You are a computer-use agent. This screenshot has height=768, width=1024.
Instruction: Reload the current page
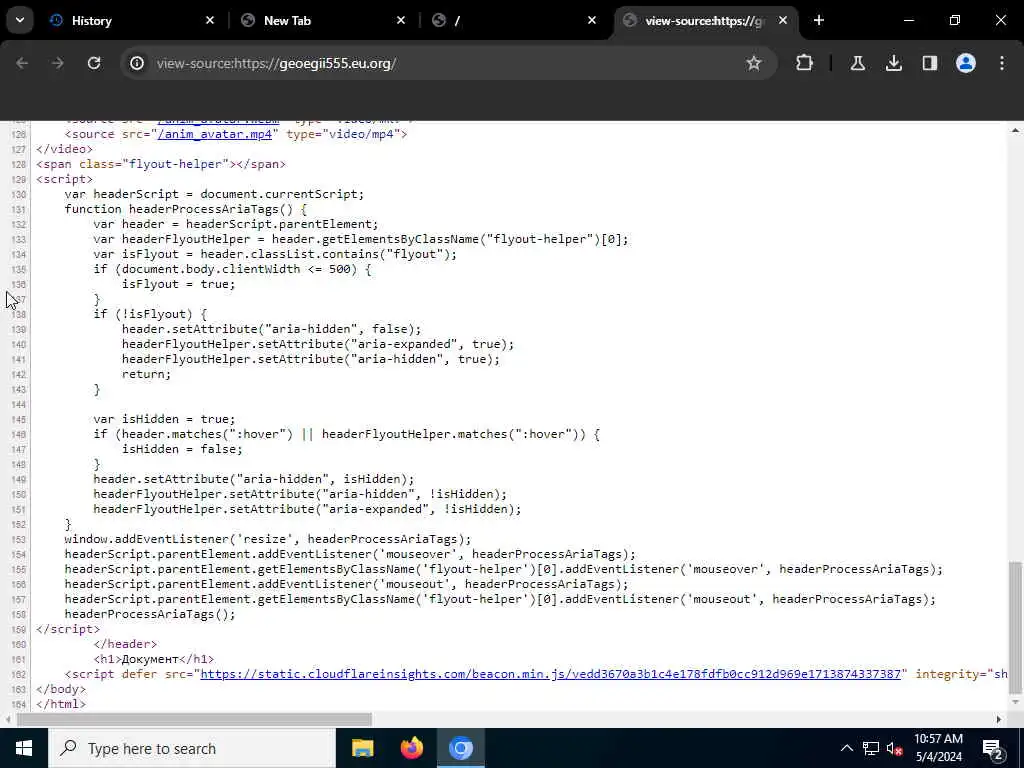(x=94, y=63)
